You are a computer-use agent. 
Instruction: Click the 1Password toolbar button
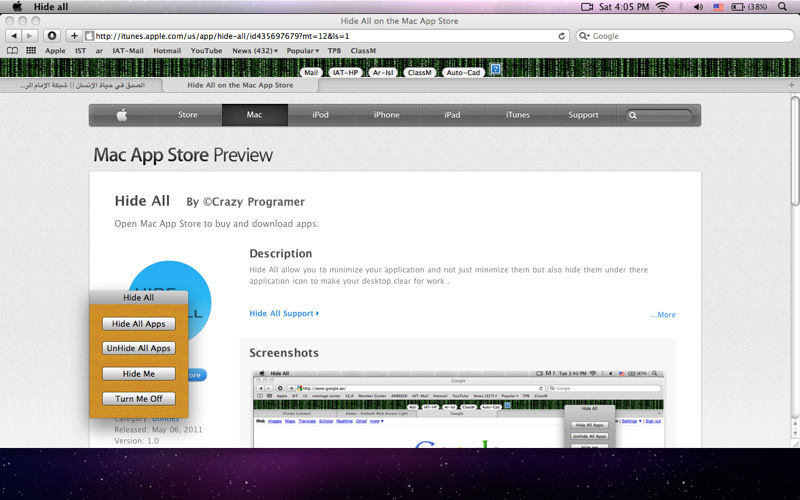pyautogui.click(x=52, y=36)
